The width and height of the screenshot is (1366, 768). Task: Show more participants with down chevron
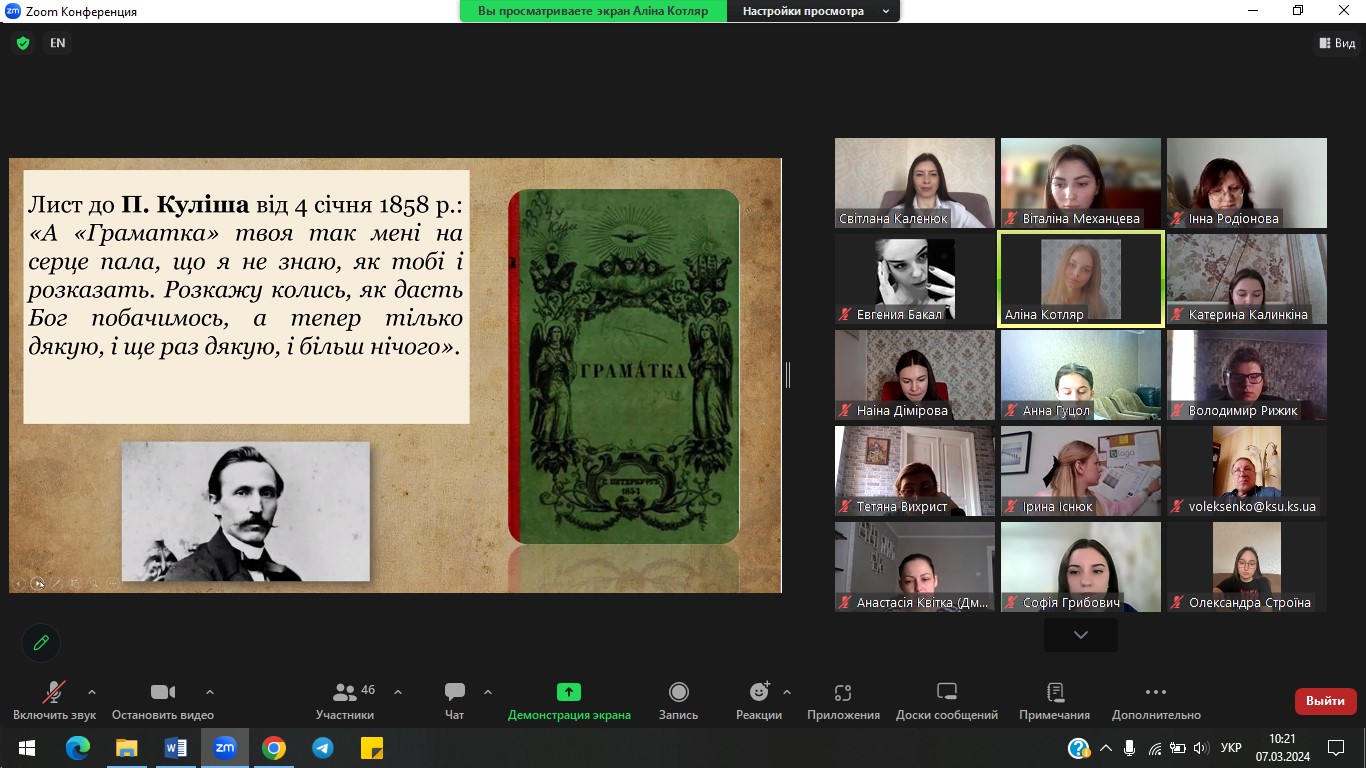1080,635
